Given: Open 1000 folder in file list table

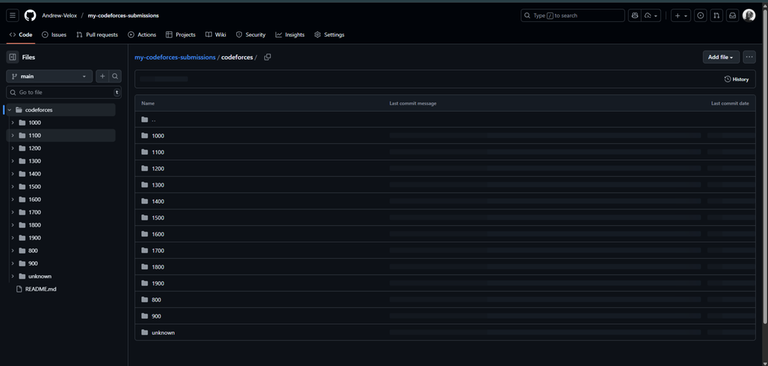Looking at the screenshot, I should 158,136.
